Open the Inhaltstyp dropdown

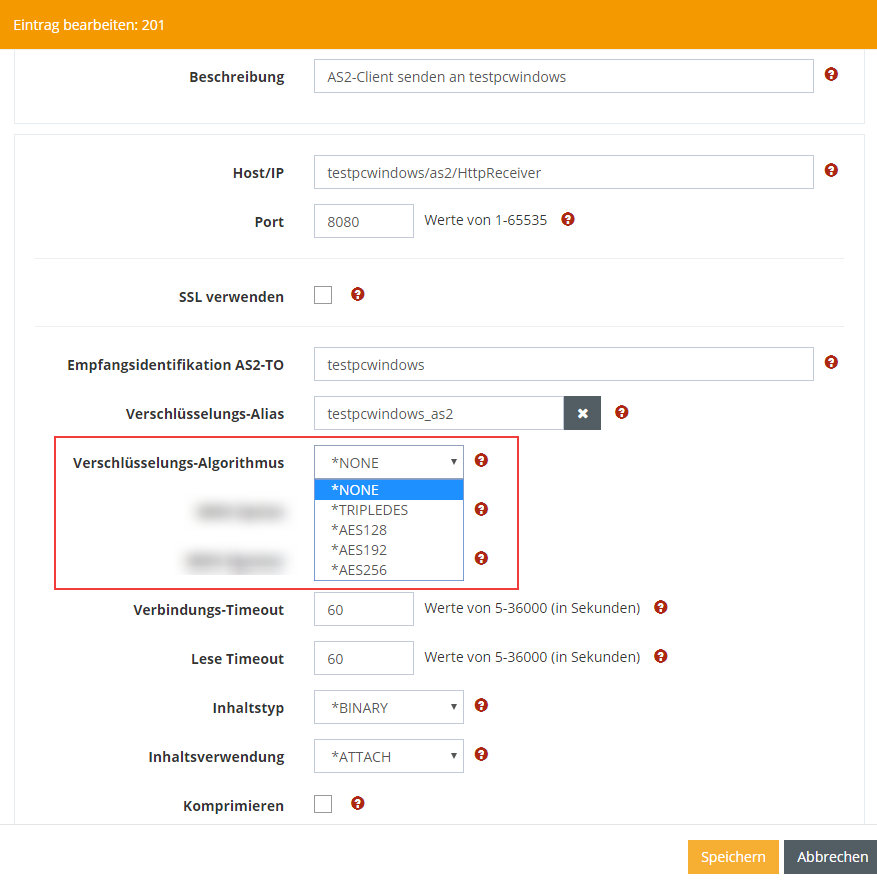(389, 707)
